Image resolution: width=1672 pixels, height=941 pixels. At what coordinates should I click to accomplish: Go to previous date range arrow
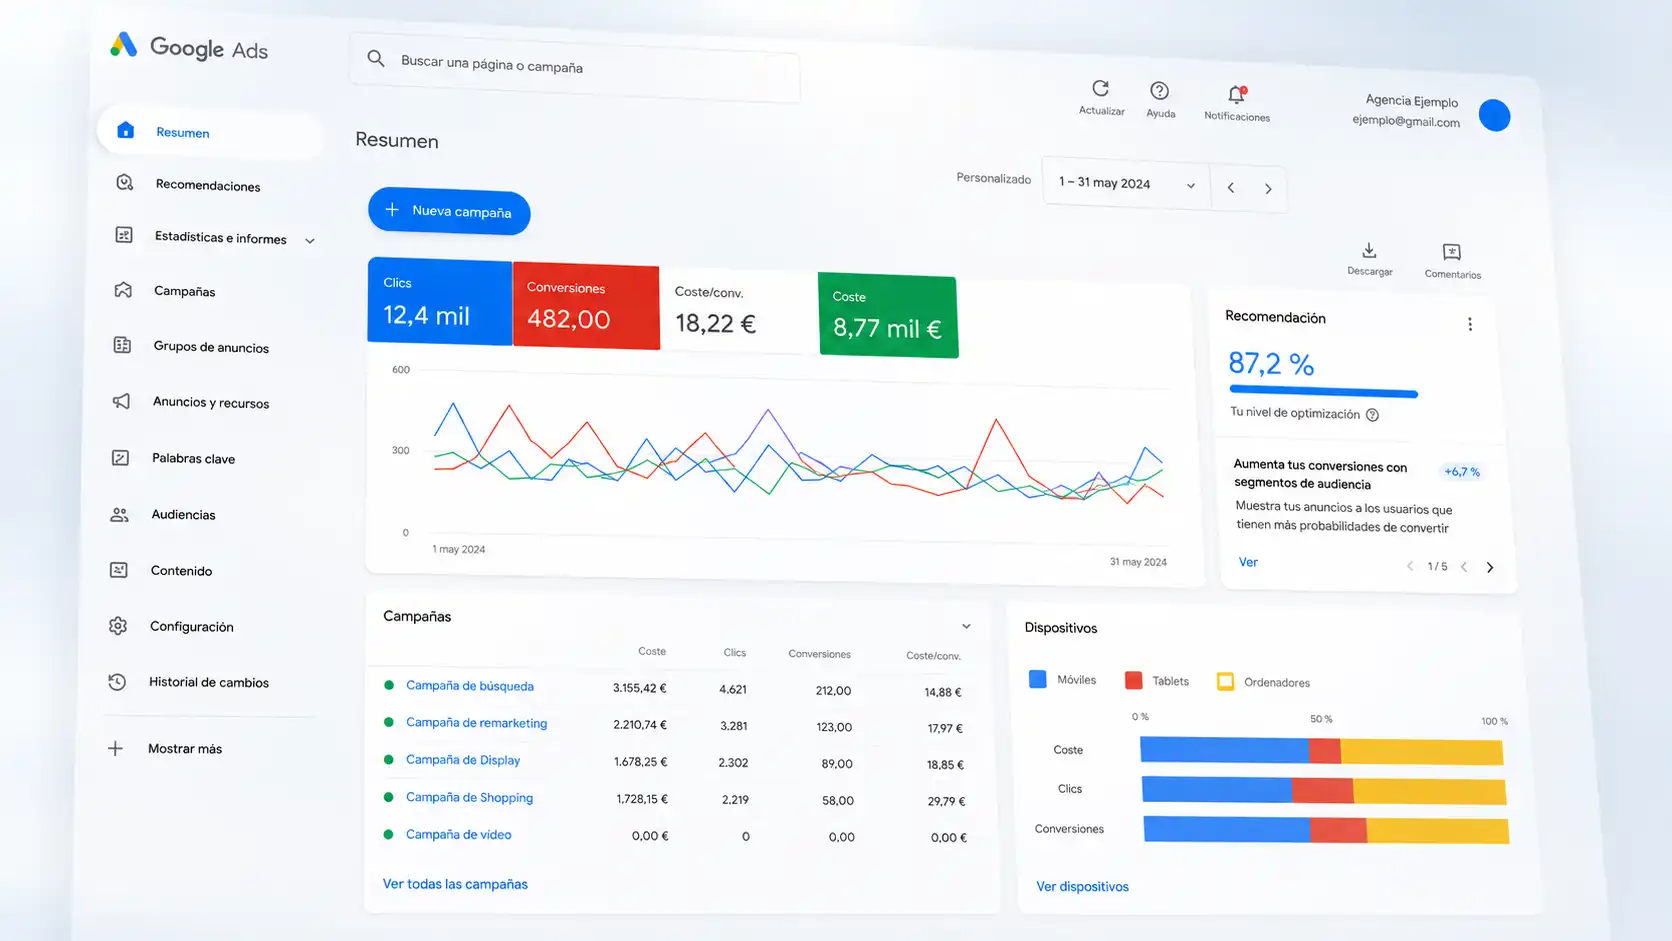pyautogui.click(x=1231, y=187)
